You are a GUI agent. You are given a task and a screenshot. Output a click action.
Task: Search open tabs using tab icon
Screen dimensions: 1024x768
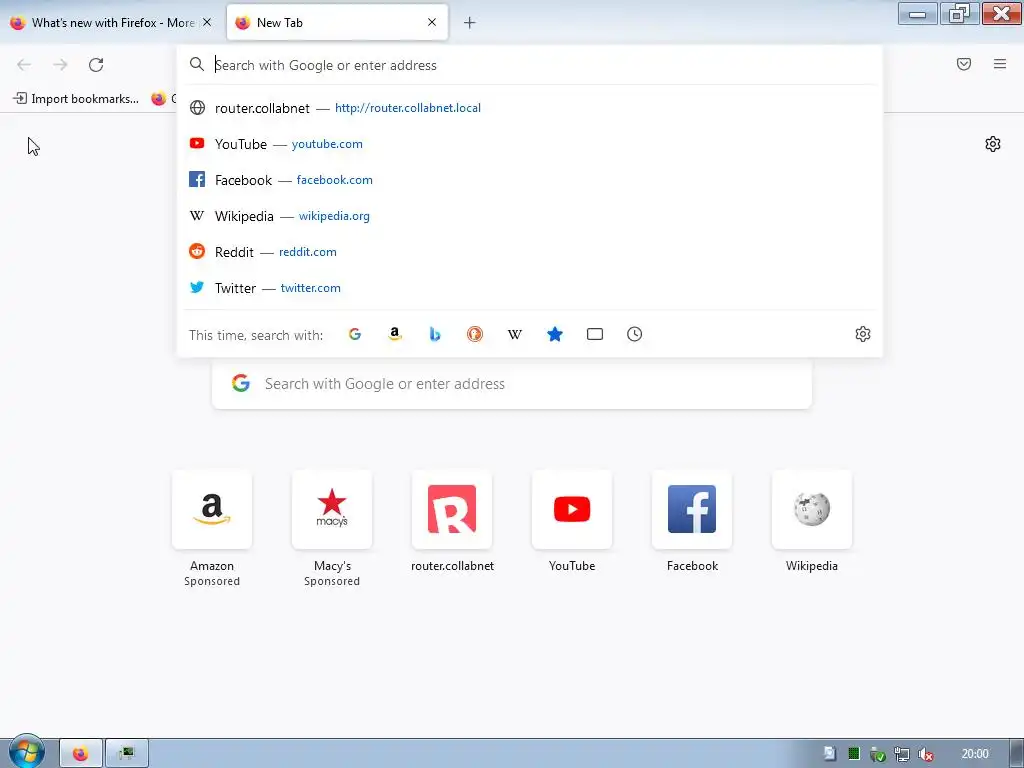(594, 334)
